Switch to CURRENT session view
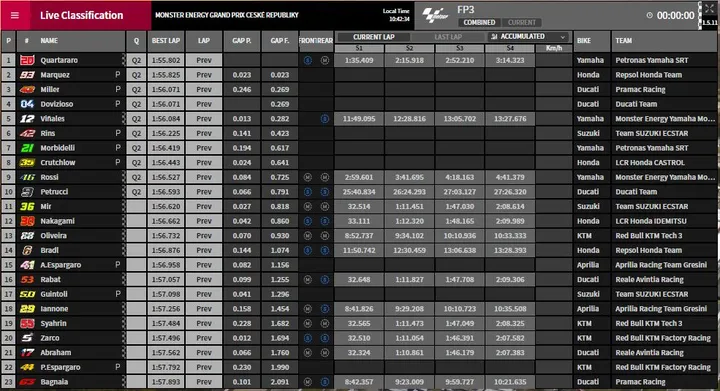Screen dimensions: 720x391 [x=522, y=22]
